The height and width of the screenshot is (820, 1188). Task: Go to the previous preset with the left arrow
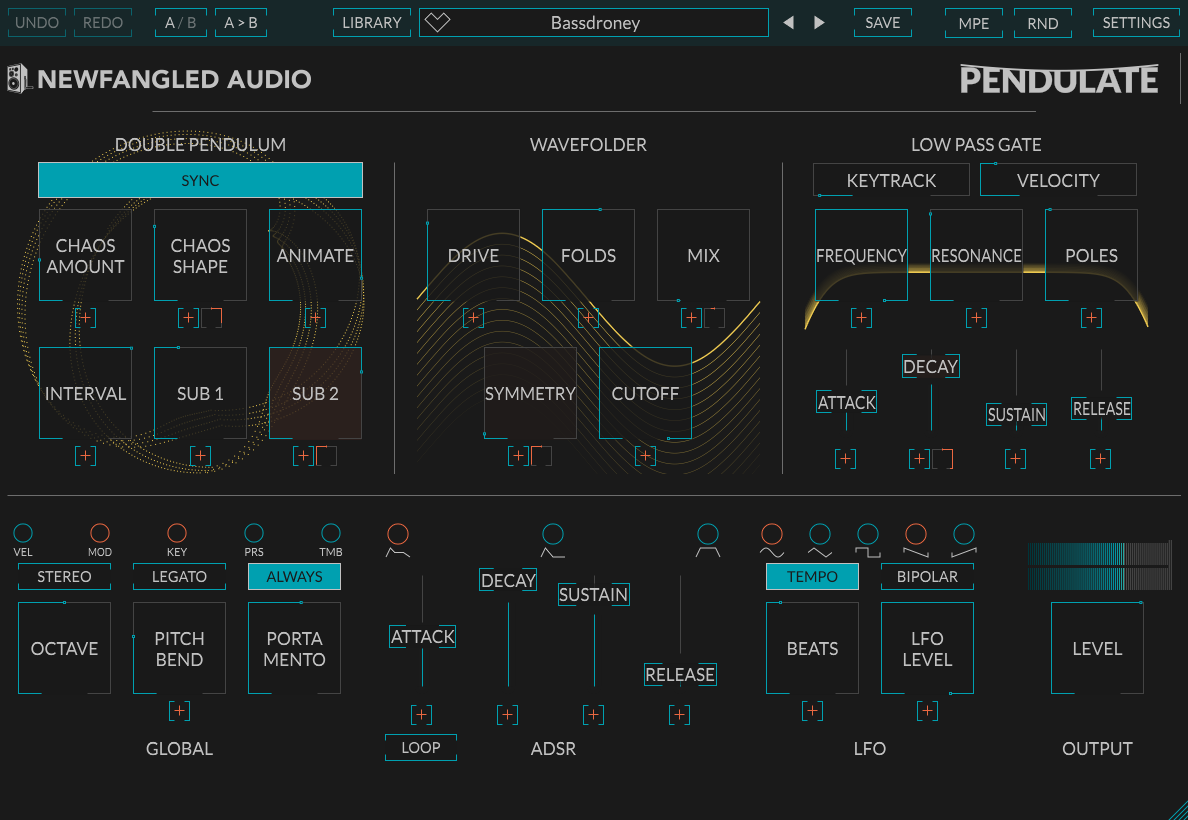(789, 21)
